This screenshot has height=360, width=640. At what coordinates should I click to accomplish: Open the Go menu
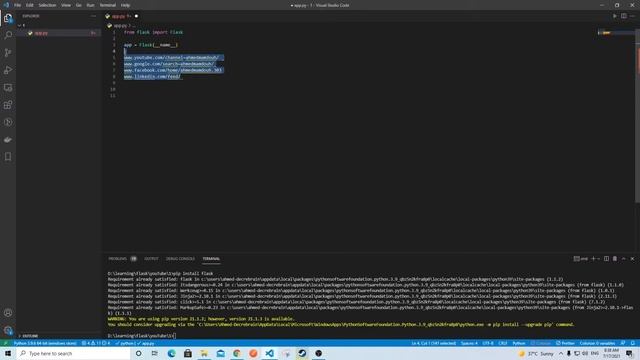[x=78, y=5]
